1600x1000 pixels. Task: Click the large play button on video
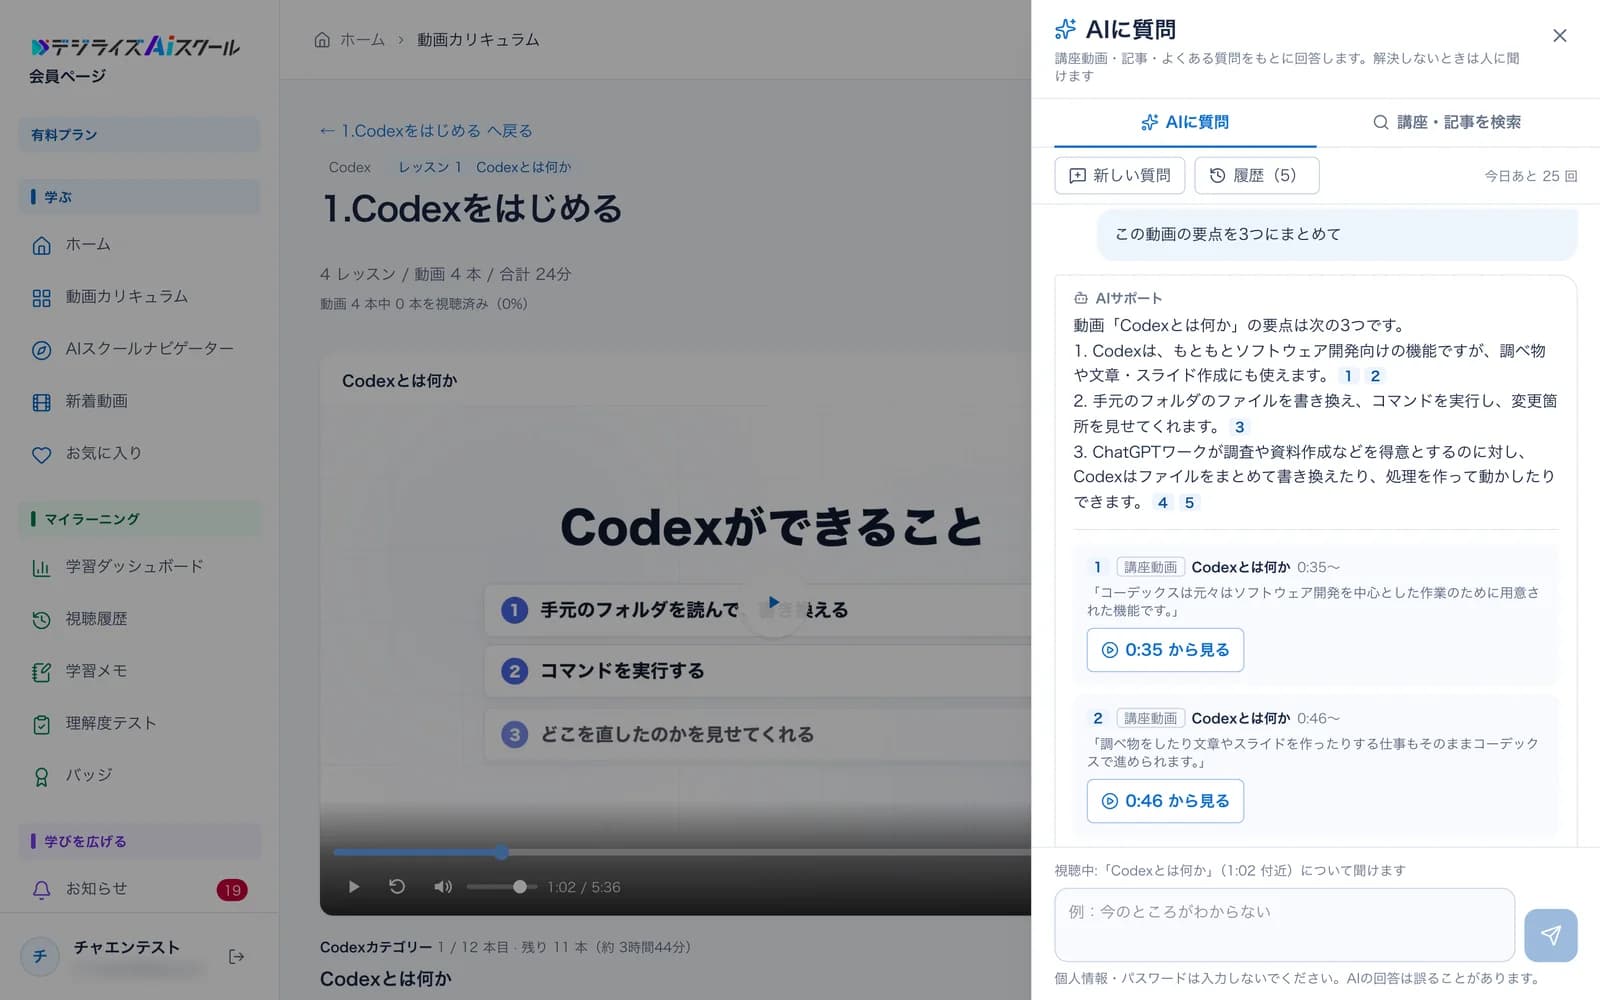(x=773, y=602)
